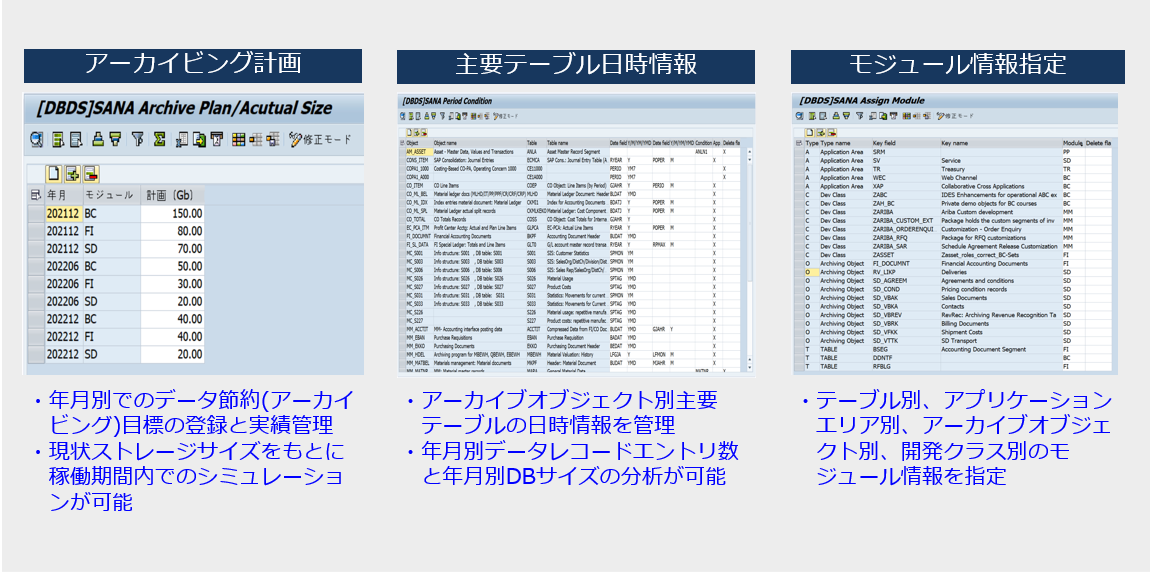Image resolution: width=1150 pixels, height=572 pixels.
Task: Click the funnel filter icon in Archive Plan toolbar
Action: [137, 139]
